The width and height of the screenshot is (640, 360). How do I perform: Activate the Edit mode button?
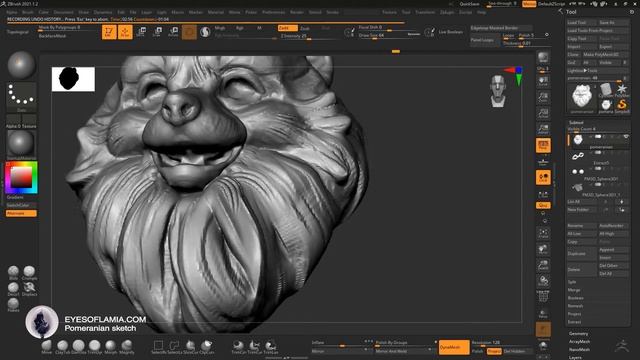[109, 32]
